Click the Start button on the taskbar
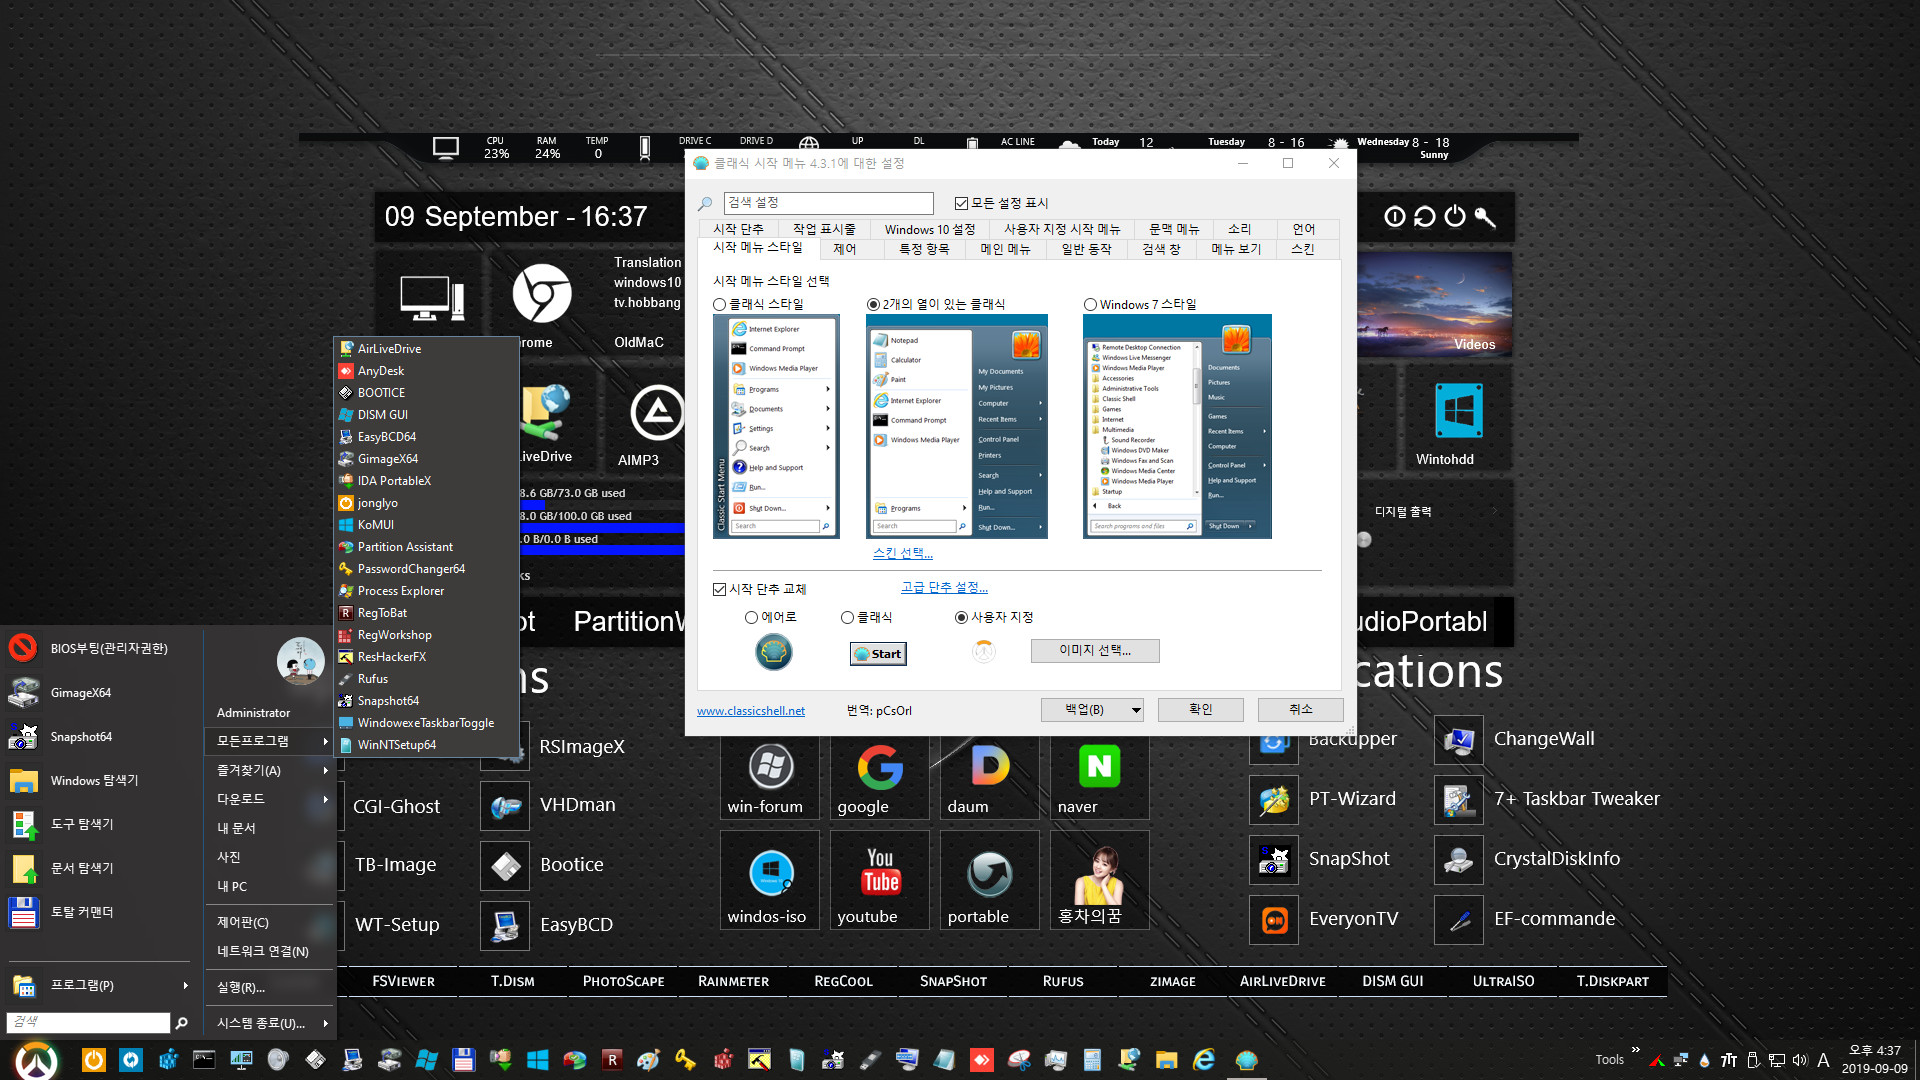Screen dimensions: 1920x1080 tap(37, 1059)
